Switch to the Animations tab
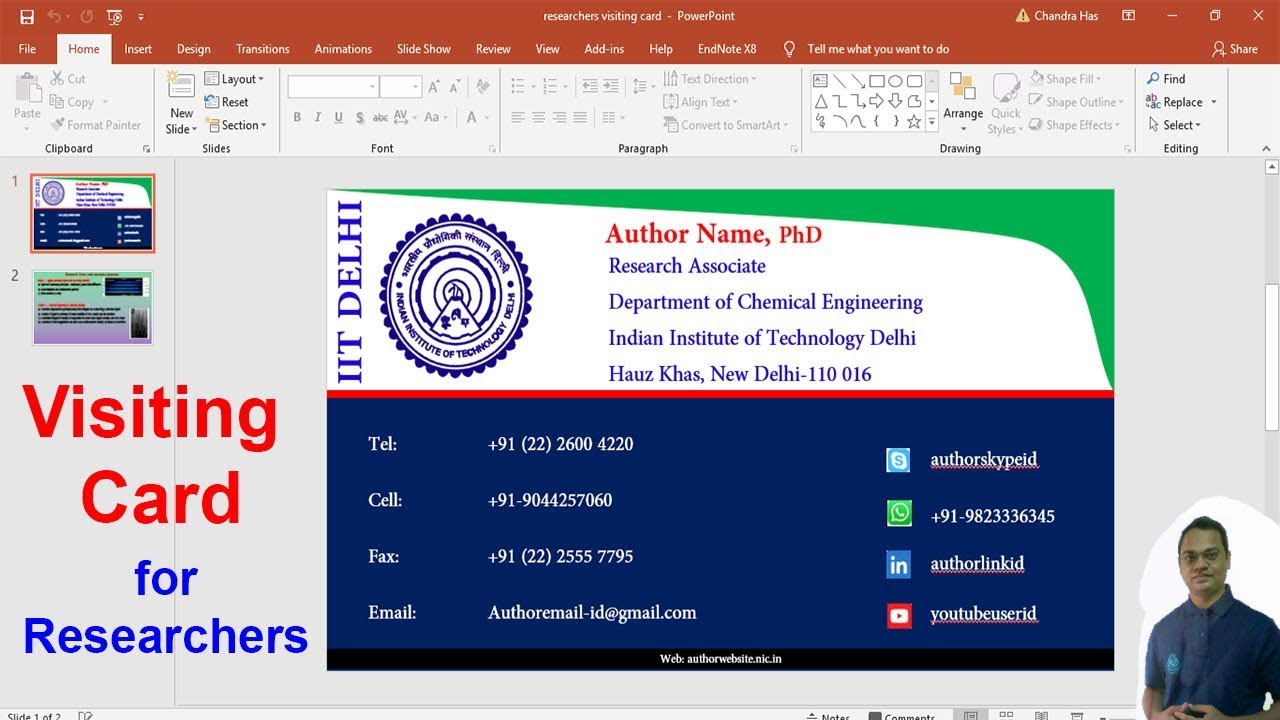 343,49
